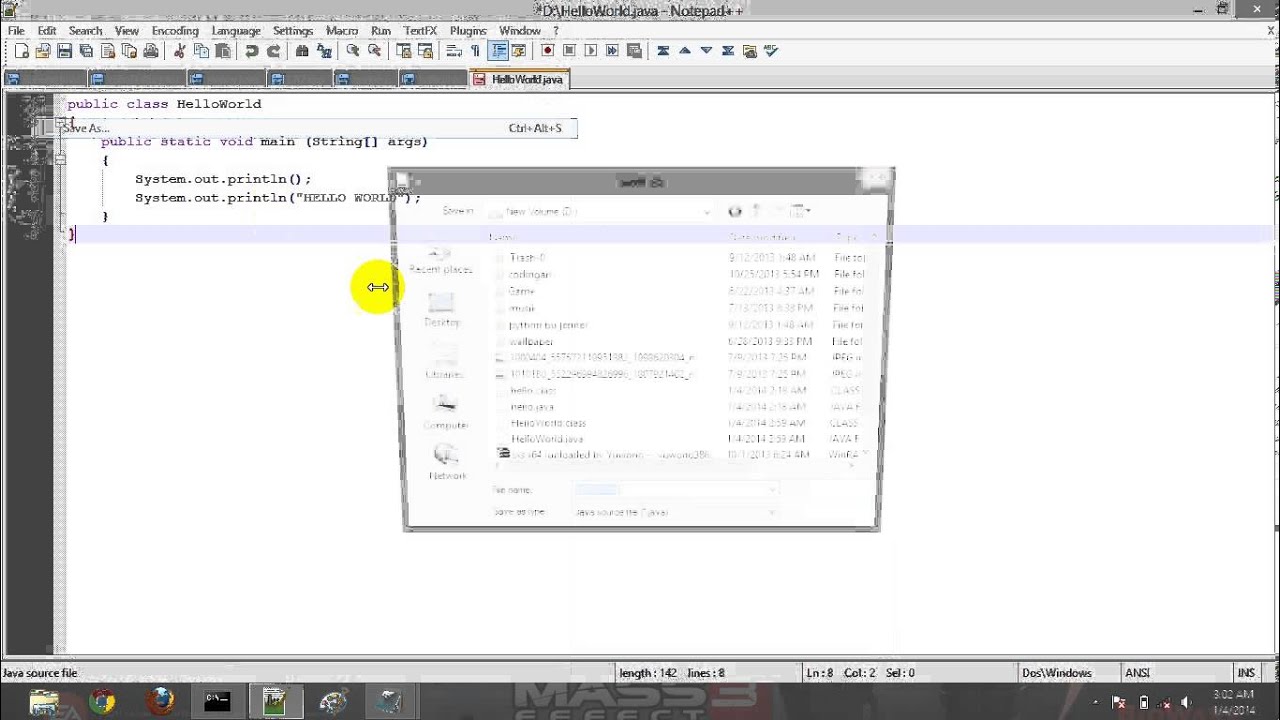Viewport: 1280px width, 720px height.
Task: Toggle synchronize horizontal scrolling icon
Action: (x=425, y=51)
